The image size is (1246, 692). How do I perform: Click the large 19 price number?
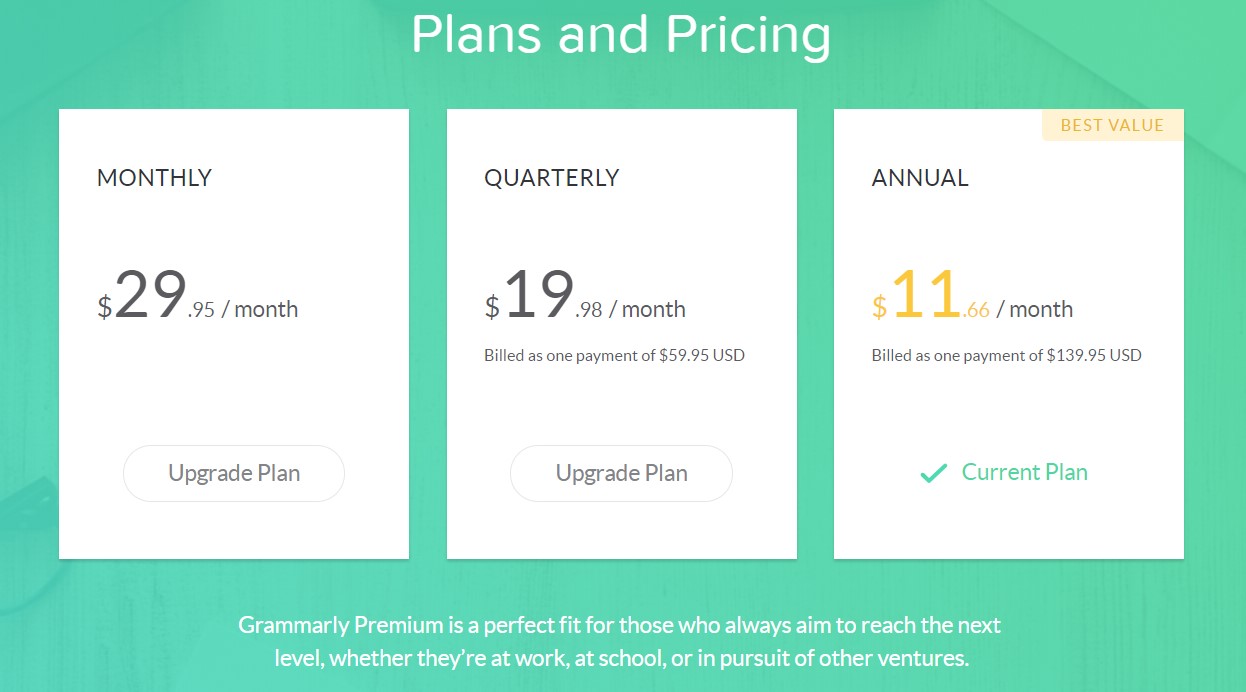[x=538, y=297]
